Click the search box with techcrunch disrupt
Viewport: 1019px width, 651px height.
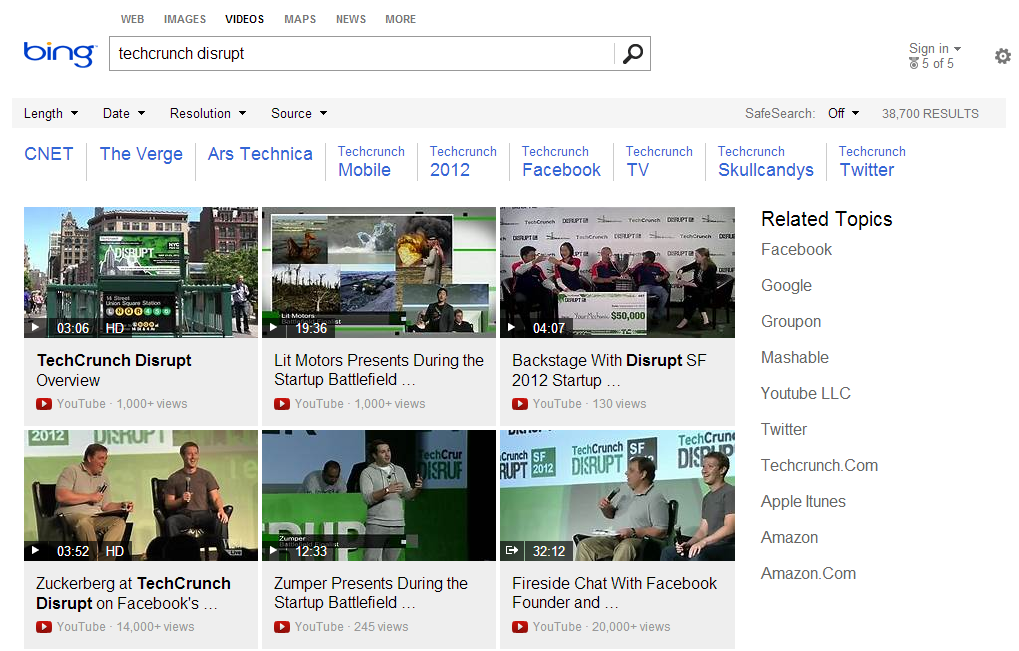(x=360, y=54)
